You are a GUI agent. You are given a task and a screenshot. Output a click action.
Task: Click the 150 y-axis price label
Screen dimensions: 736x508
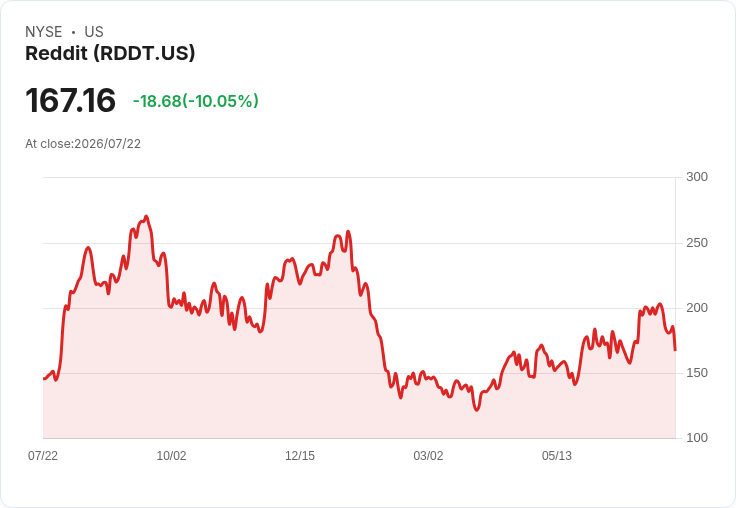[697, 373]
